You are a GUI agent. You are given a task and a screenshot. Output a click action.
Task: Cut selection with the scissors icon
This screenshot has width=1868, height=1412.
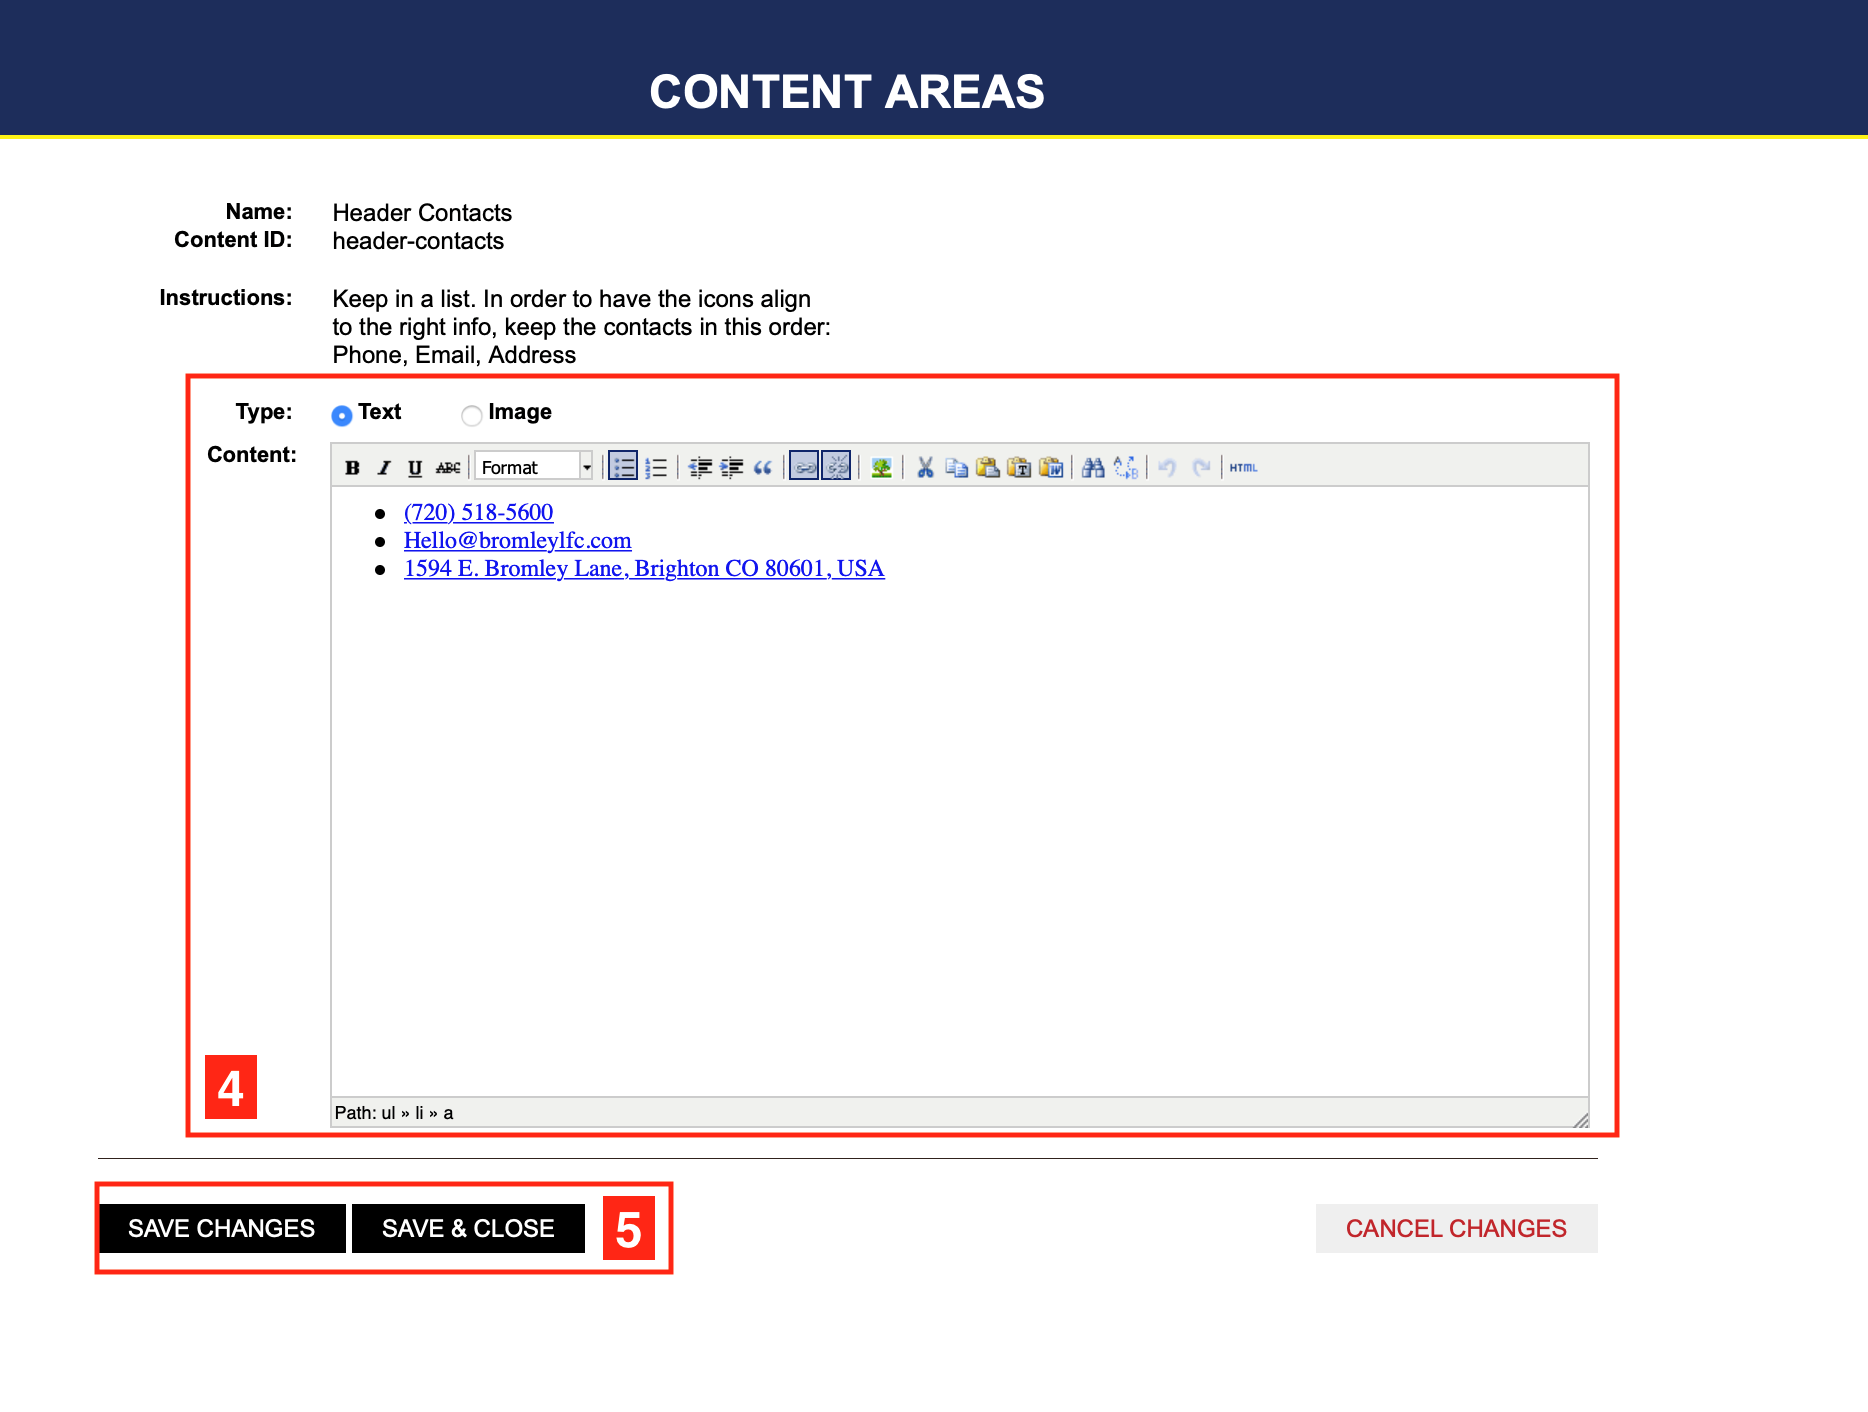(925, 467)
